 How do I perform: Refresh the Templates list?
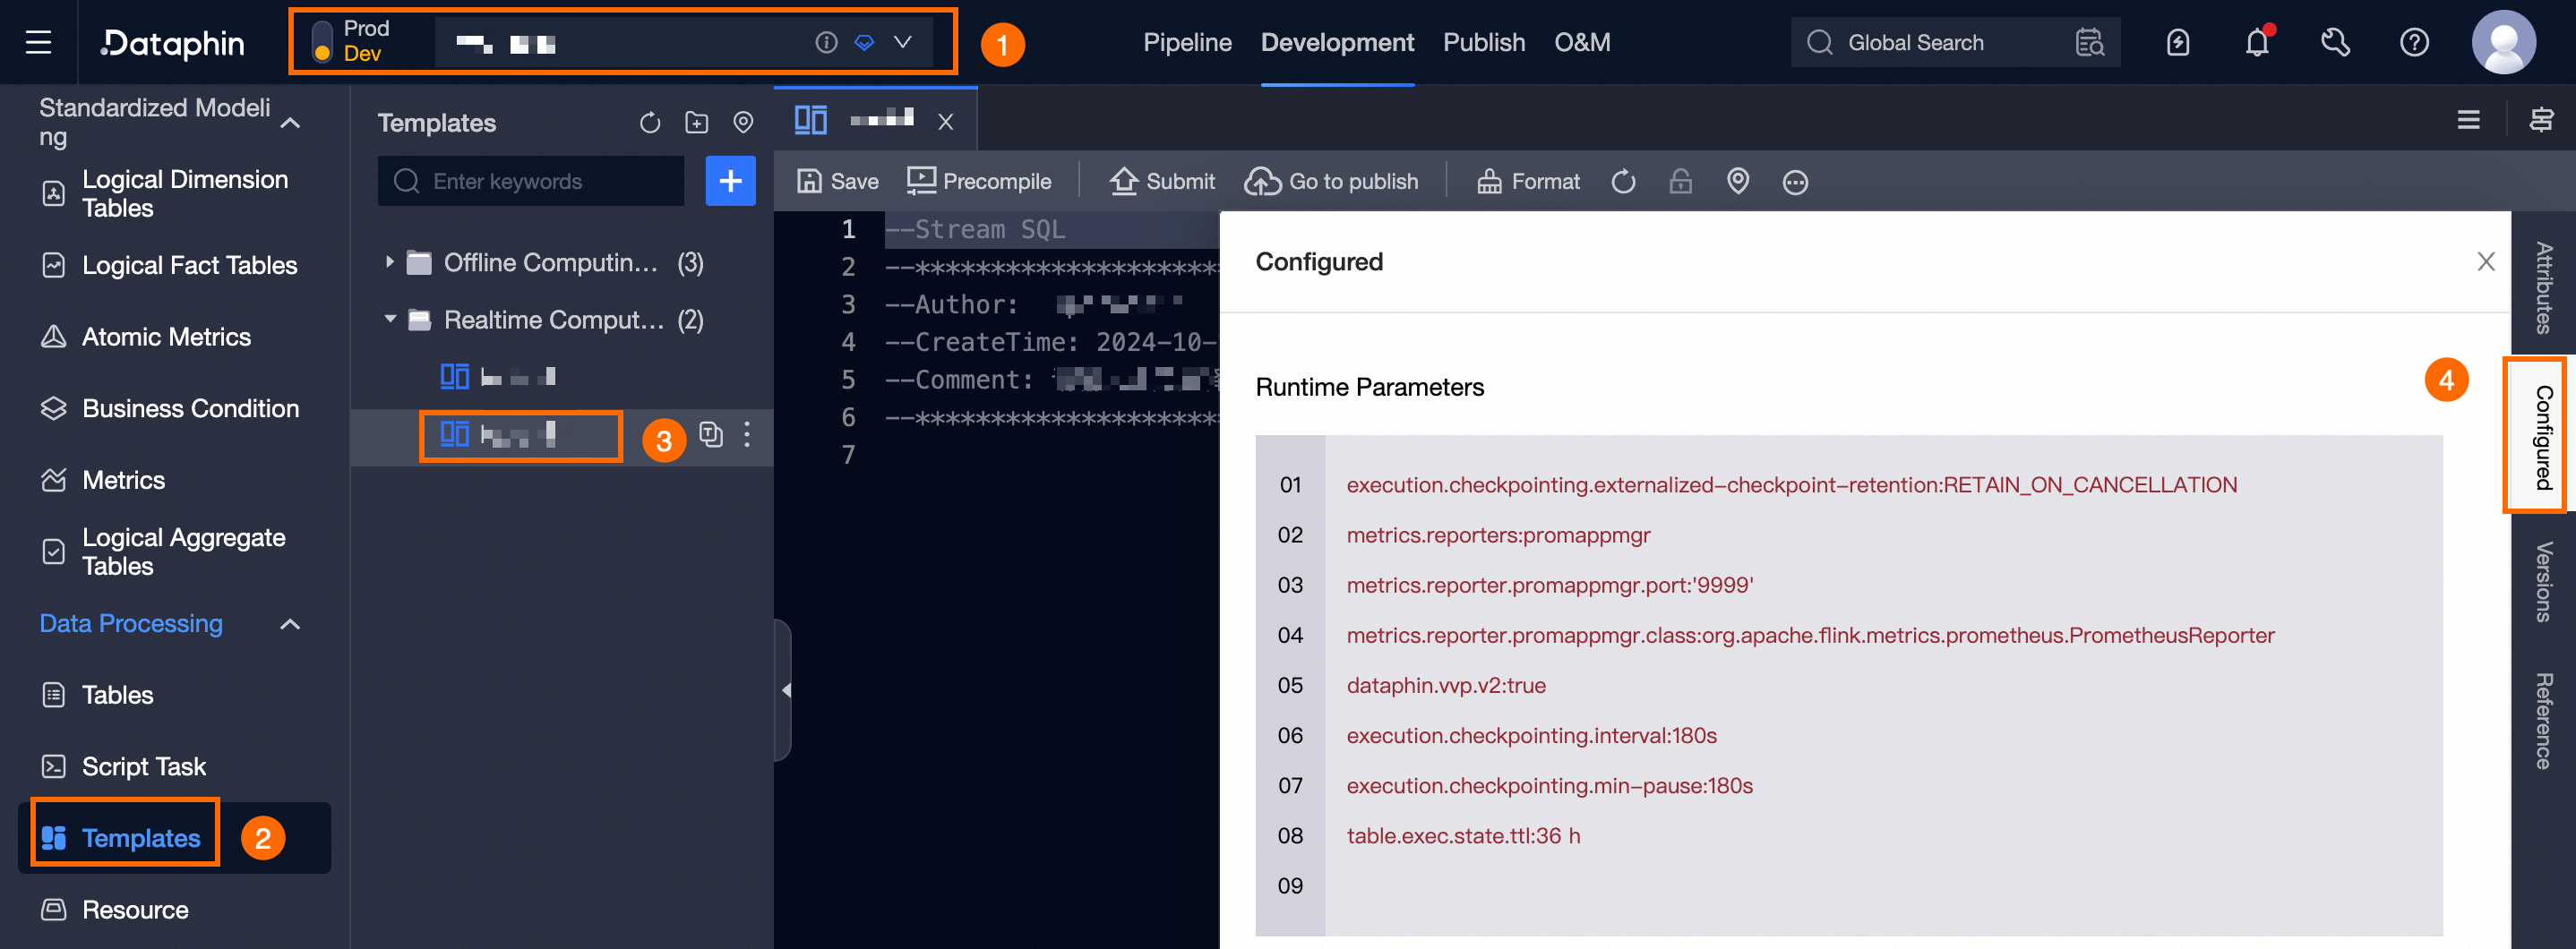click(x=650, y=123)
